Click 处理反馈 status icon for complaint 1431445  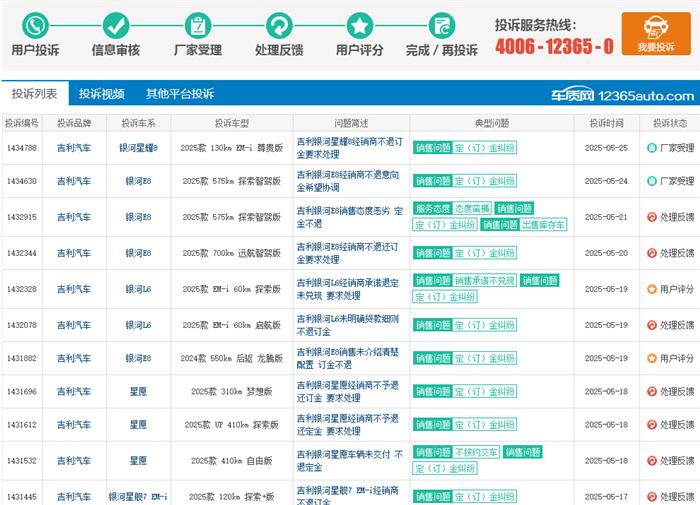click(652, 497)
